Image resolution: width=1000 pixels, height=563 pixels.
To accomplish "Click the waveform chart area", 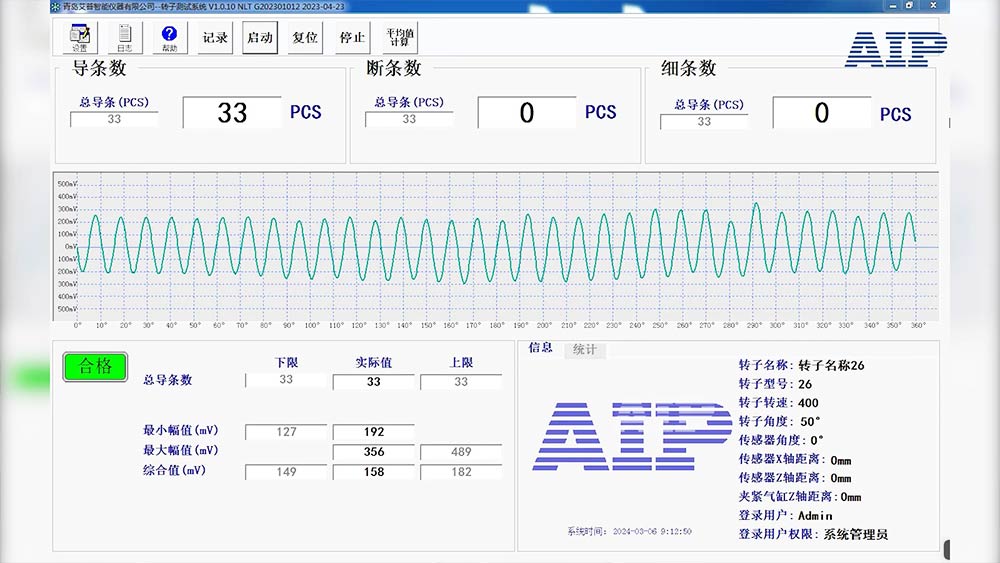I will 500,245.
